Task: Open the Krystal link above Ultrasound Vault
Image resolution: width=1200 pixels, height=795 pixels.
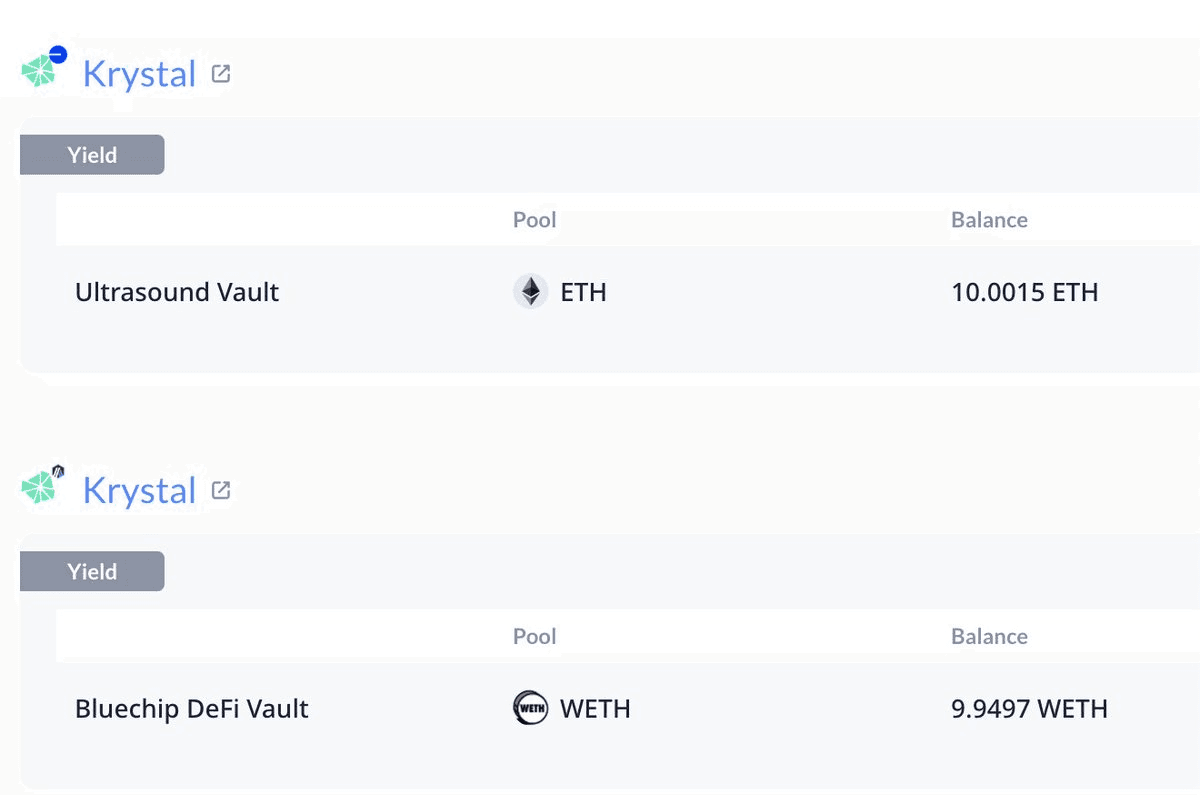Action: (139, 73)
